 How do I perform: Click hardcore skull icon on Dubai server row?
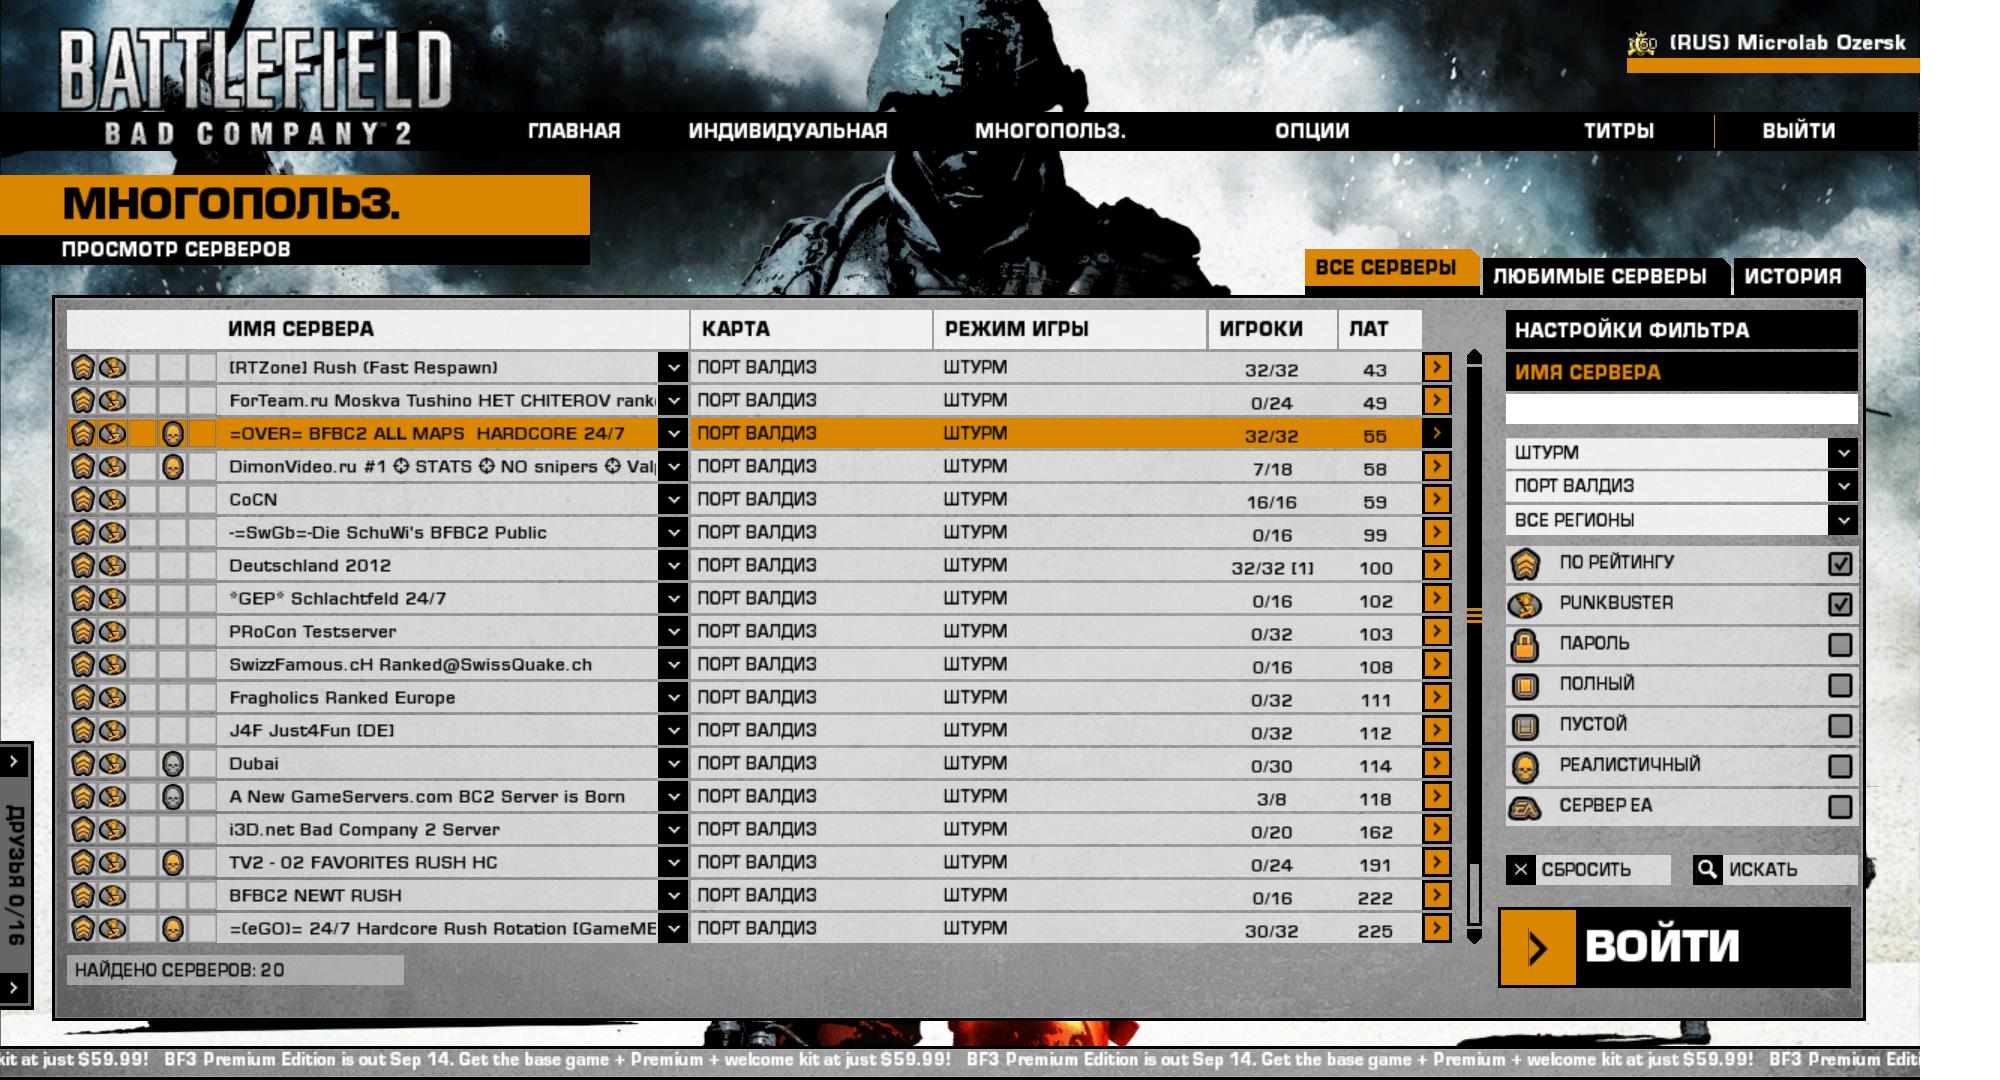172,764
